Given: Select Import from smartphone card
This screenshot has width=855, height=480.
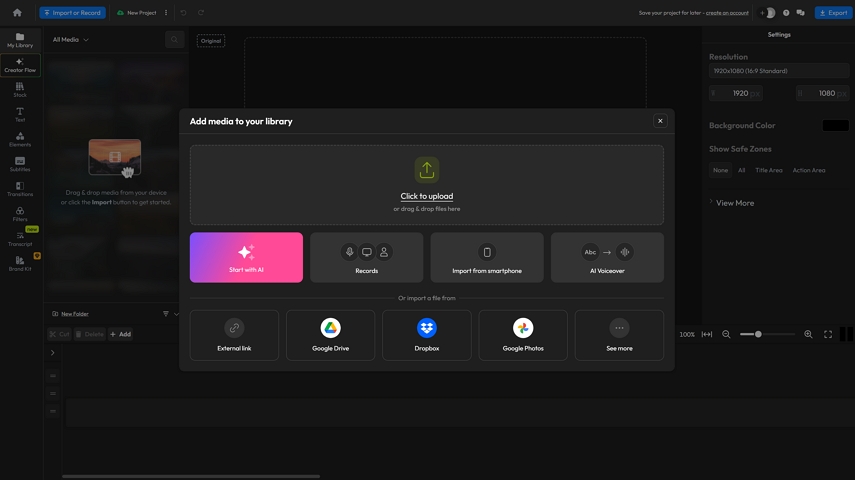Looking at the screenshot, I should [487, 257].
